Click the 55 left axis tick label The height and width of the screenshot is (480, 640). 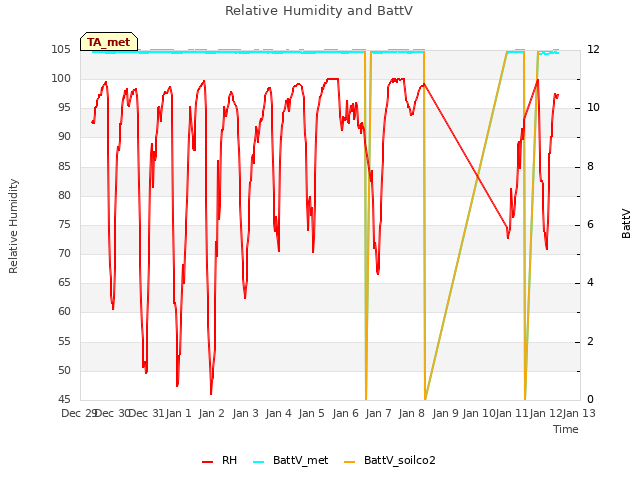tap(64, 341)
